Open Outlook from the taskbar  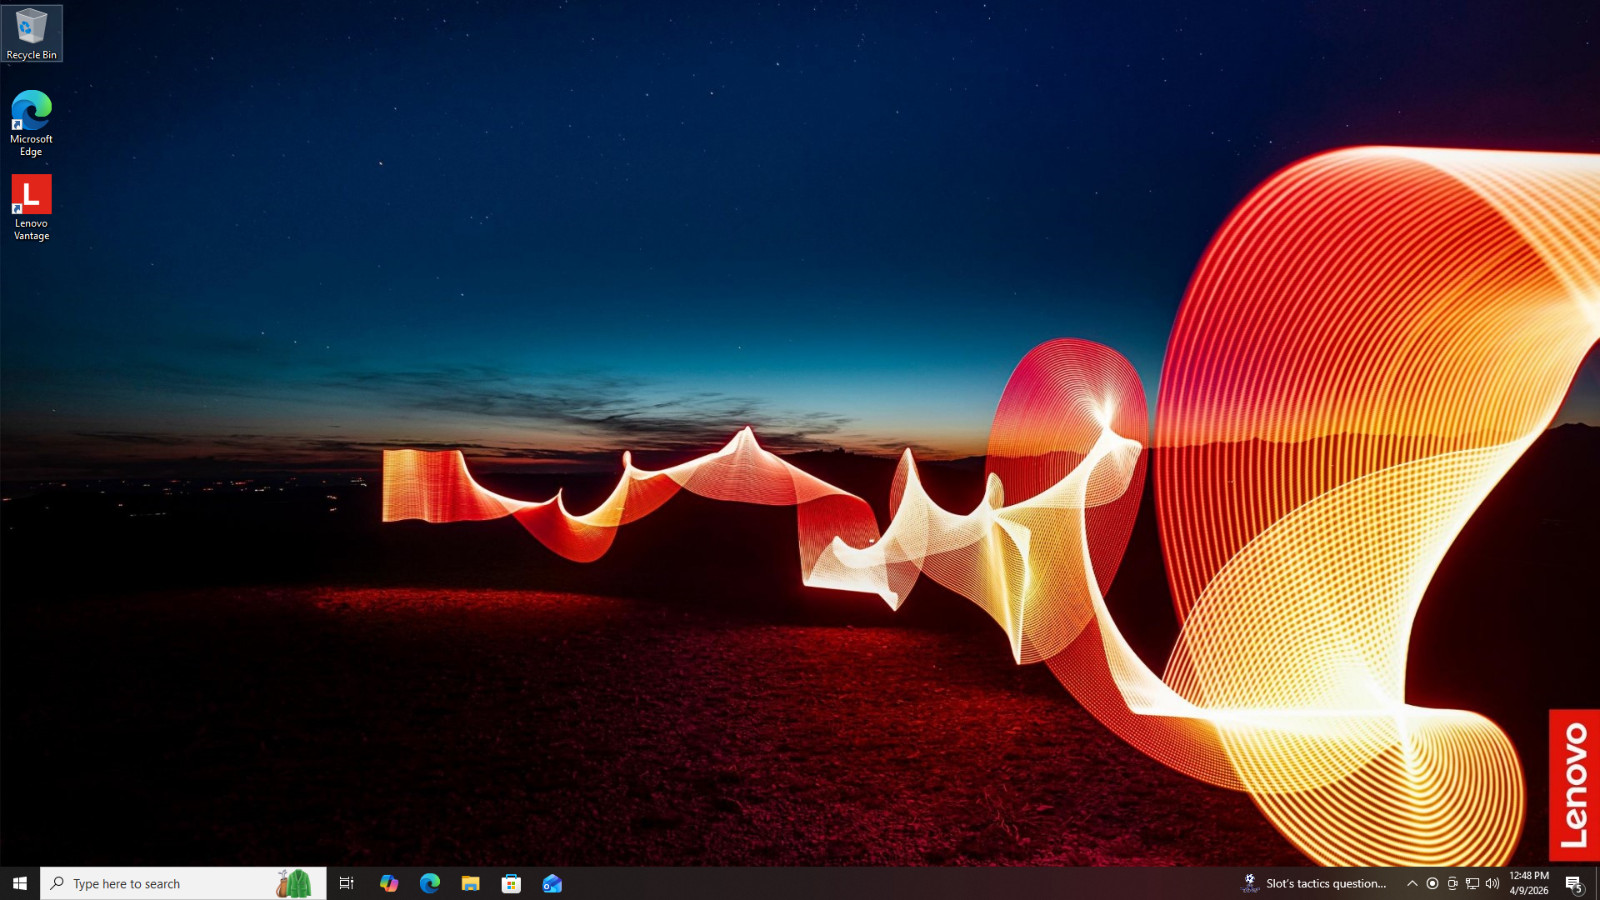(x=552, y=883)
